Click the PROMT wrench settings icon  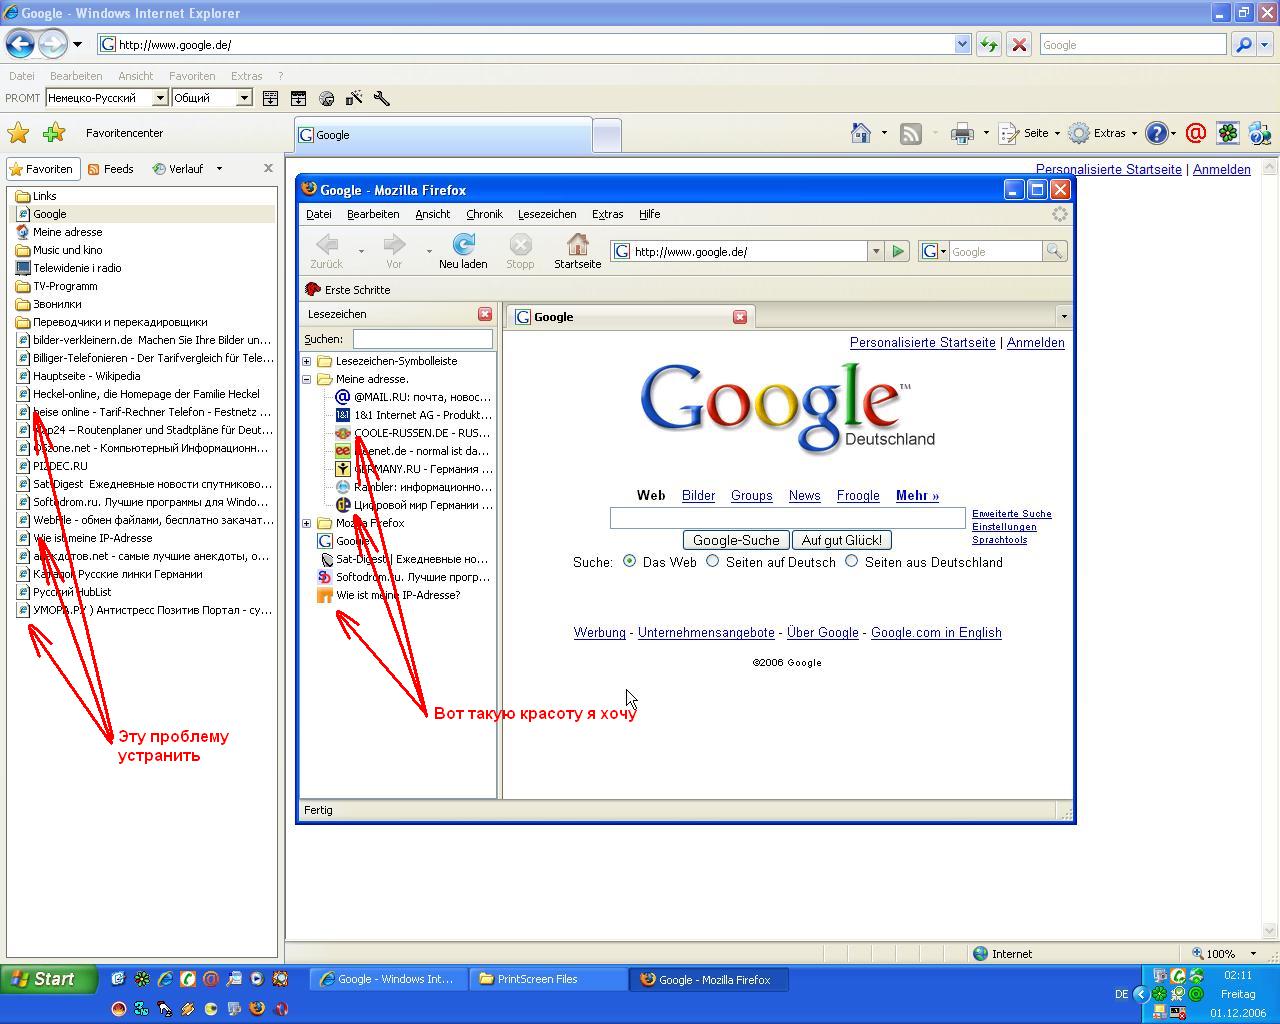coord(381,98)
